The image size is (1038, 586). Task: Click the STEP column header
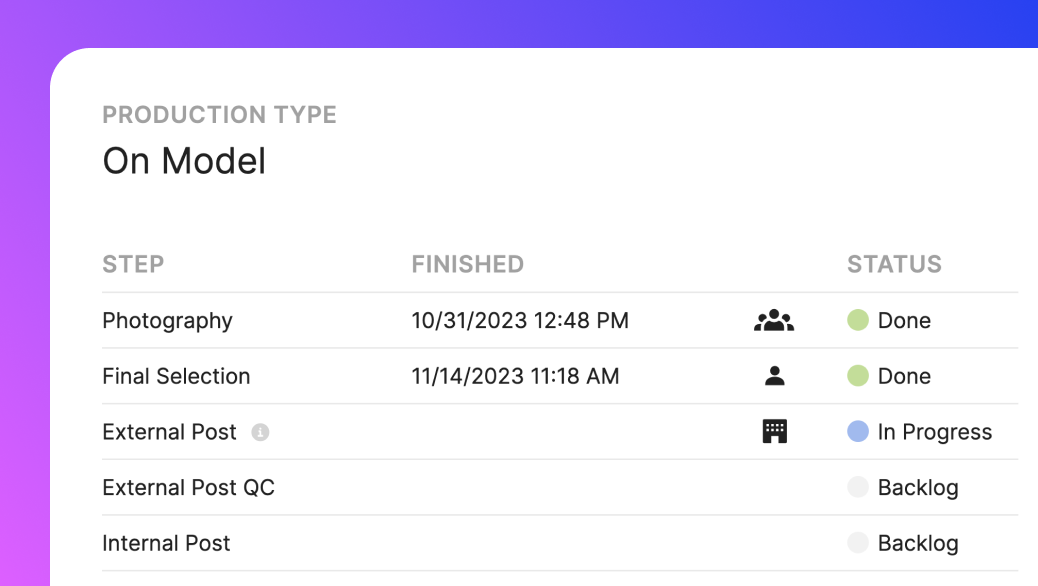133,265
